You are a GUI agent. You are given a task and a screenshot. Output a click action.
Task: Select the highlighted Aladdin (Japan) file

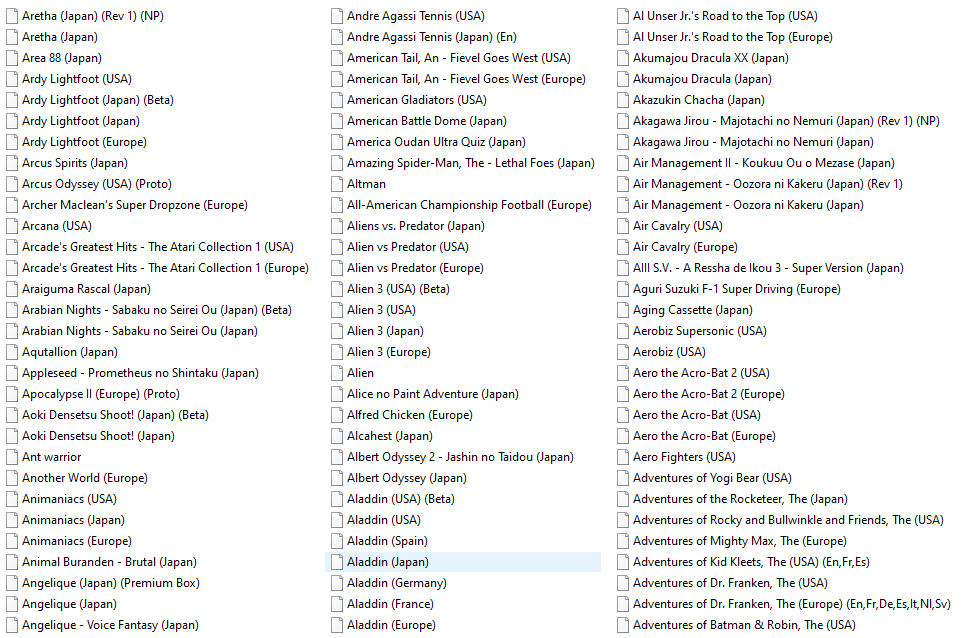(387, 562)
